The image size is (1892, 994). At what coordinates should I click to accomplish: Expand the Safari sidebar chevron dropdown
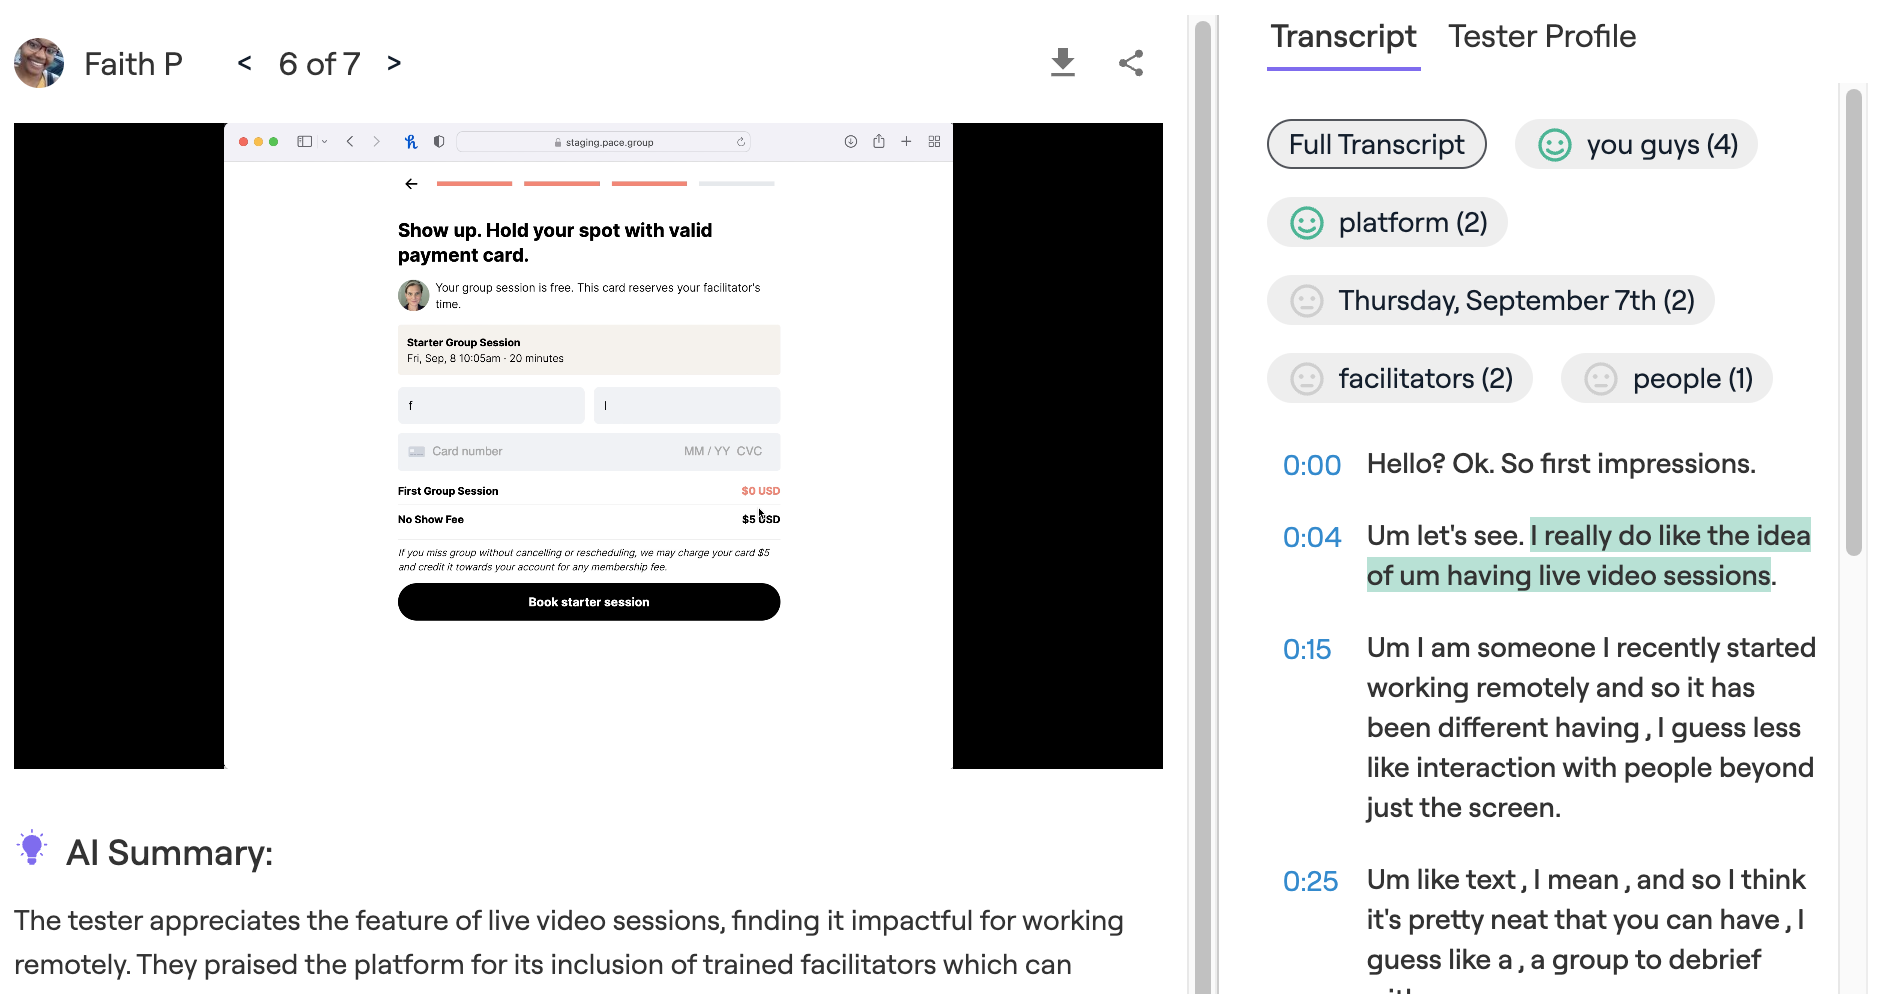[323, 141]
